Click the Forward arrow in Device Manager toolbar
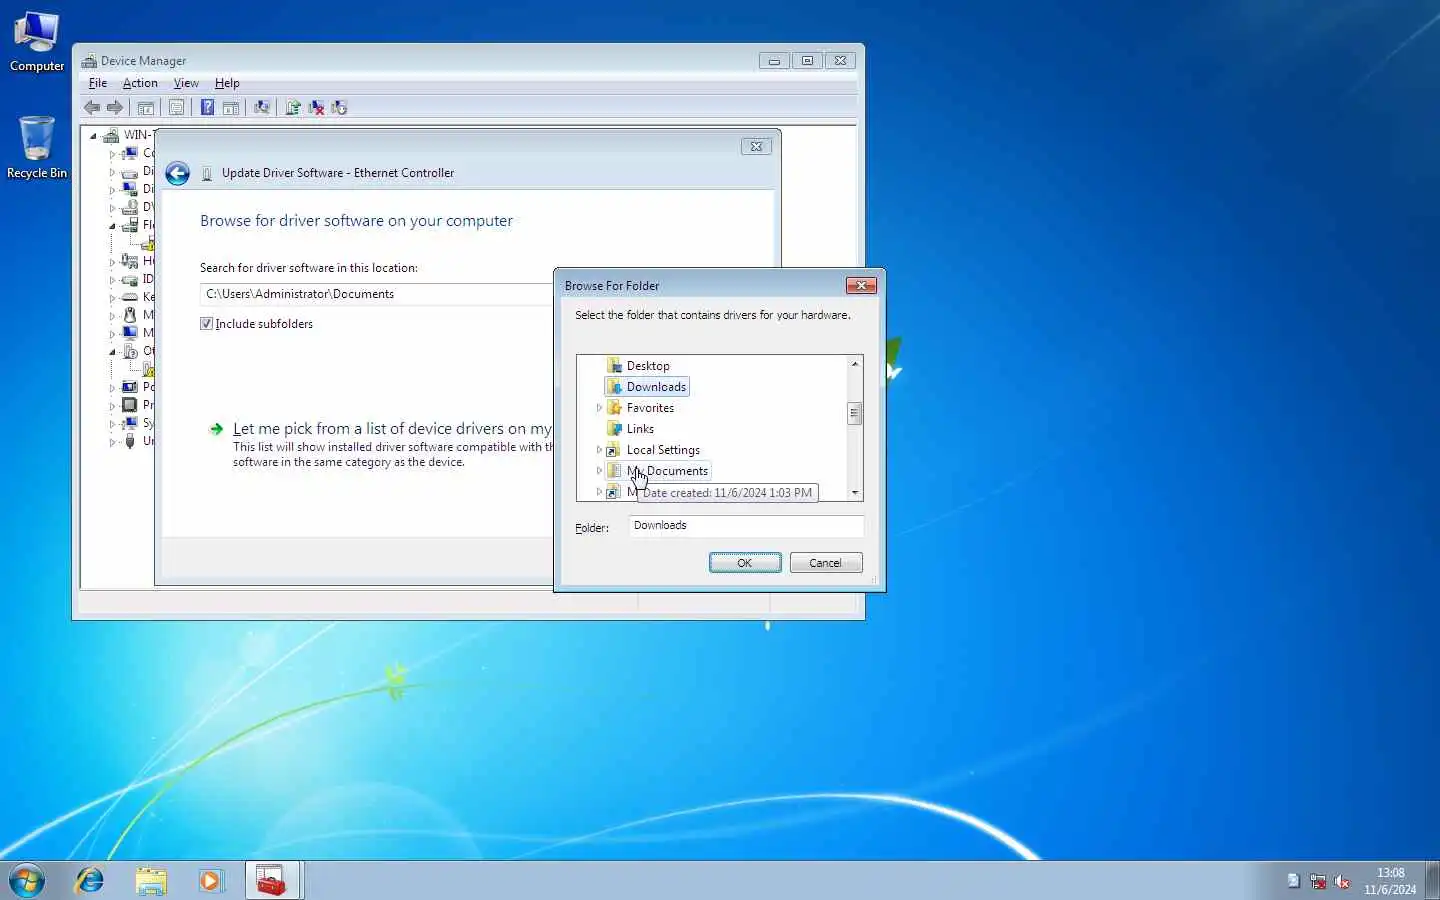Screen dimensions: 1440x900 point(115,108)
